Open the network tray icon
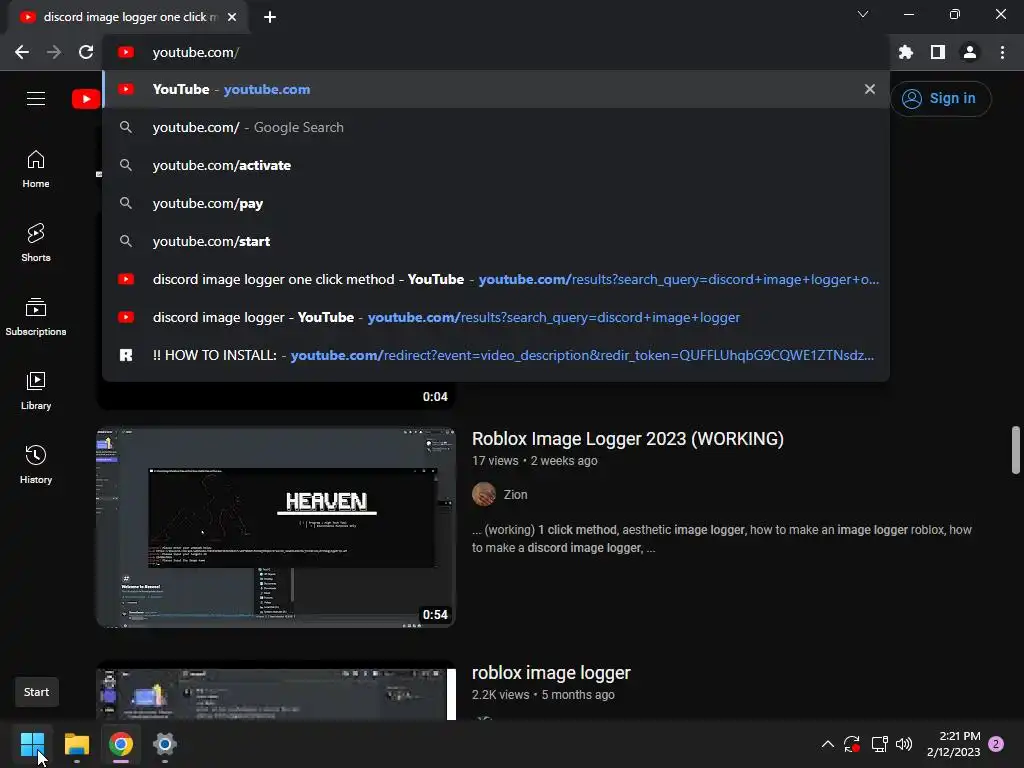 coord(879,744)
